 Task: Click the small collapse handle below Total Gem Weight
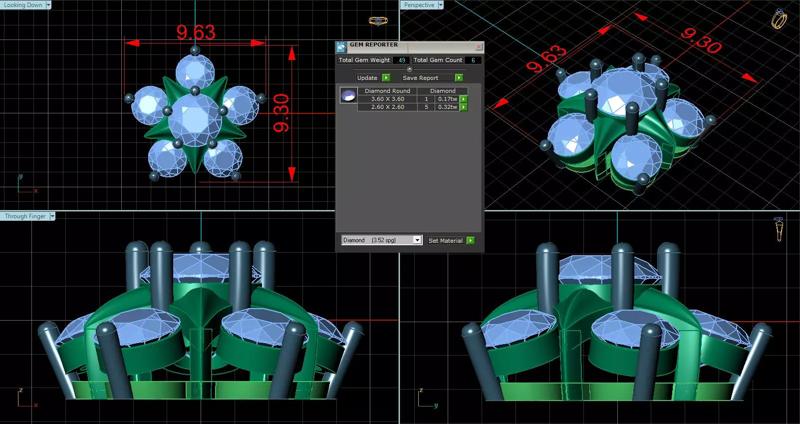(x=409, y=69)
